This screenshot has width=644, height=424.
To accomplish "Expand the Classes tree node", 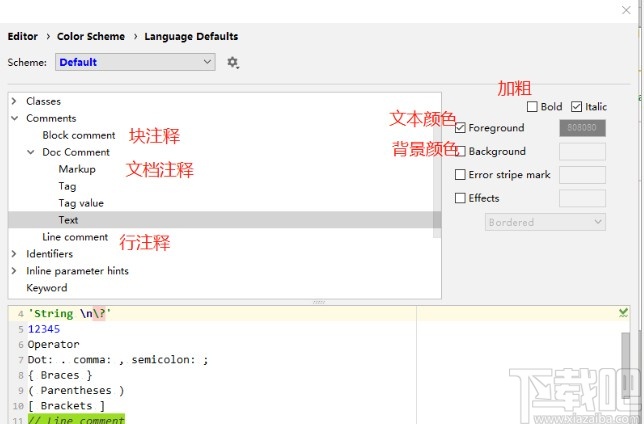I will (14, 101).
